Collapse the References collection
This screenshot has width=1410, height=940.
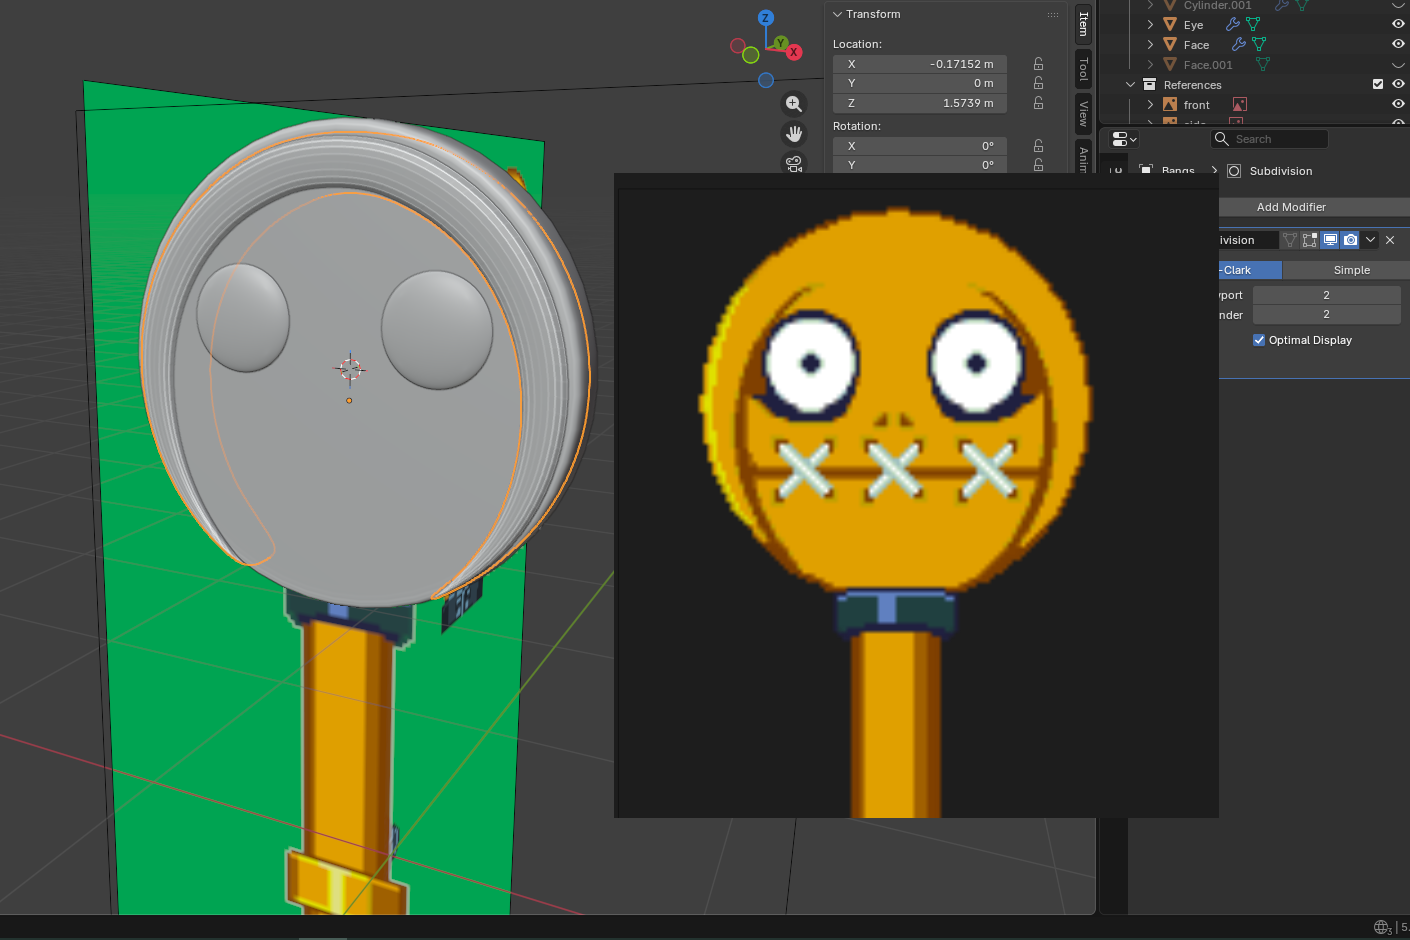pyautogui.click(x=1130, y=84)
